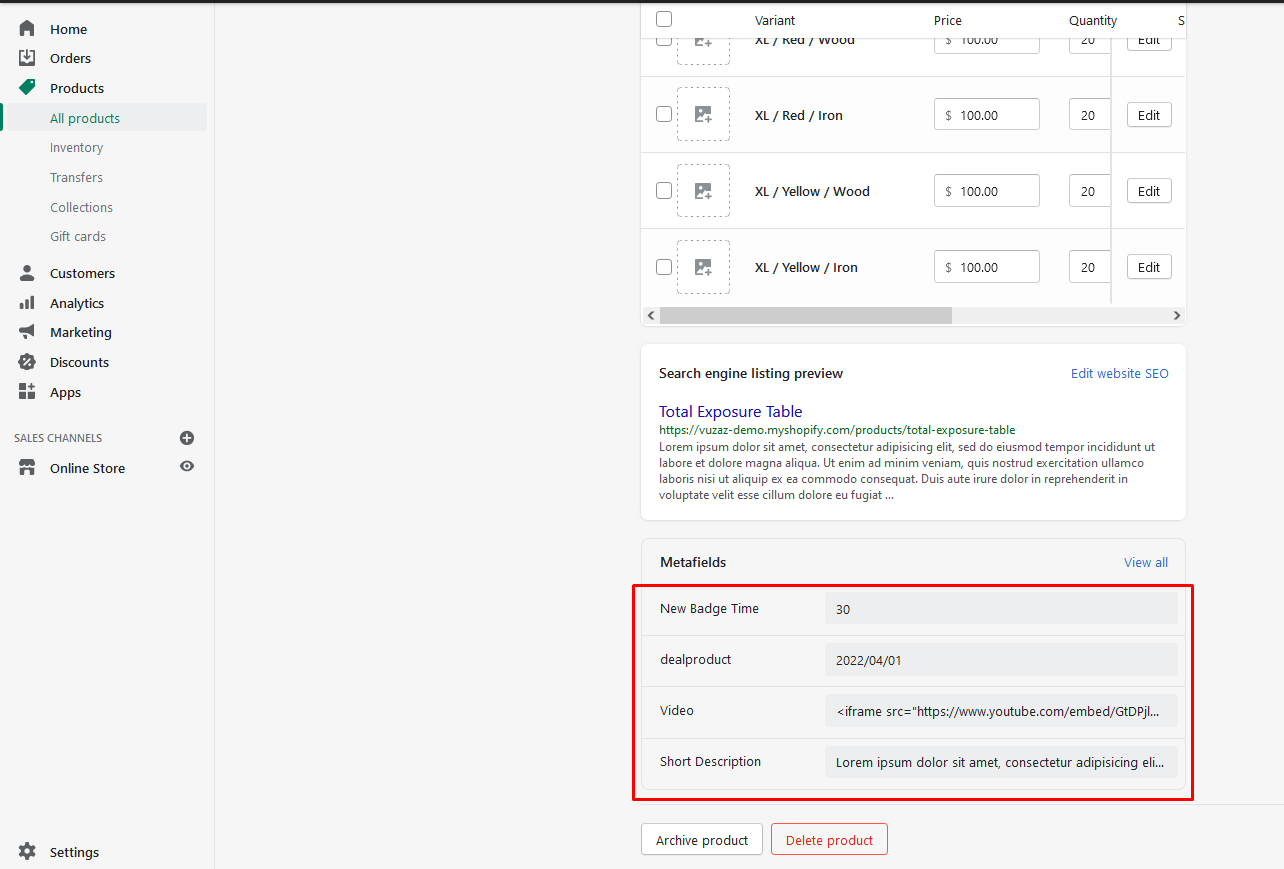Click the Discounts badge icon
1284x869 pixels.
coord(27,362)
